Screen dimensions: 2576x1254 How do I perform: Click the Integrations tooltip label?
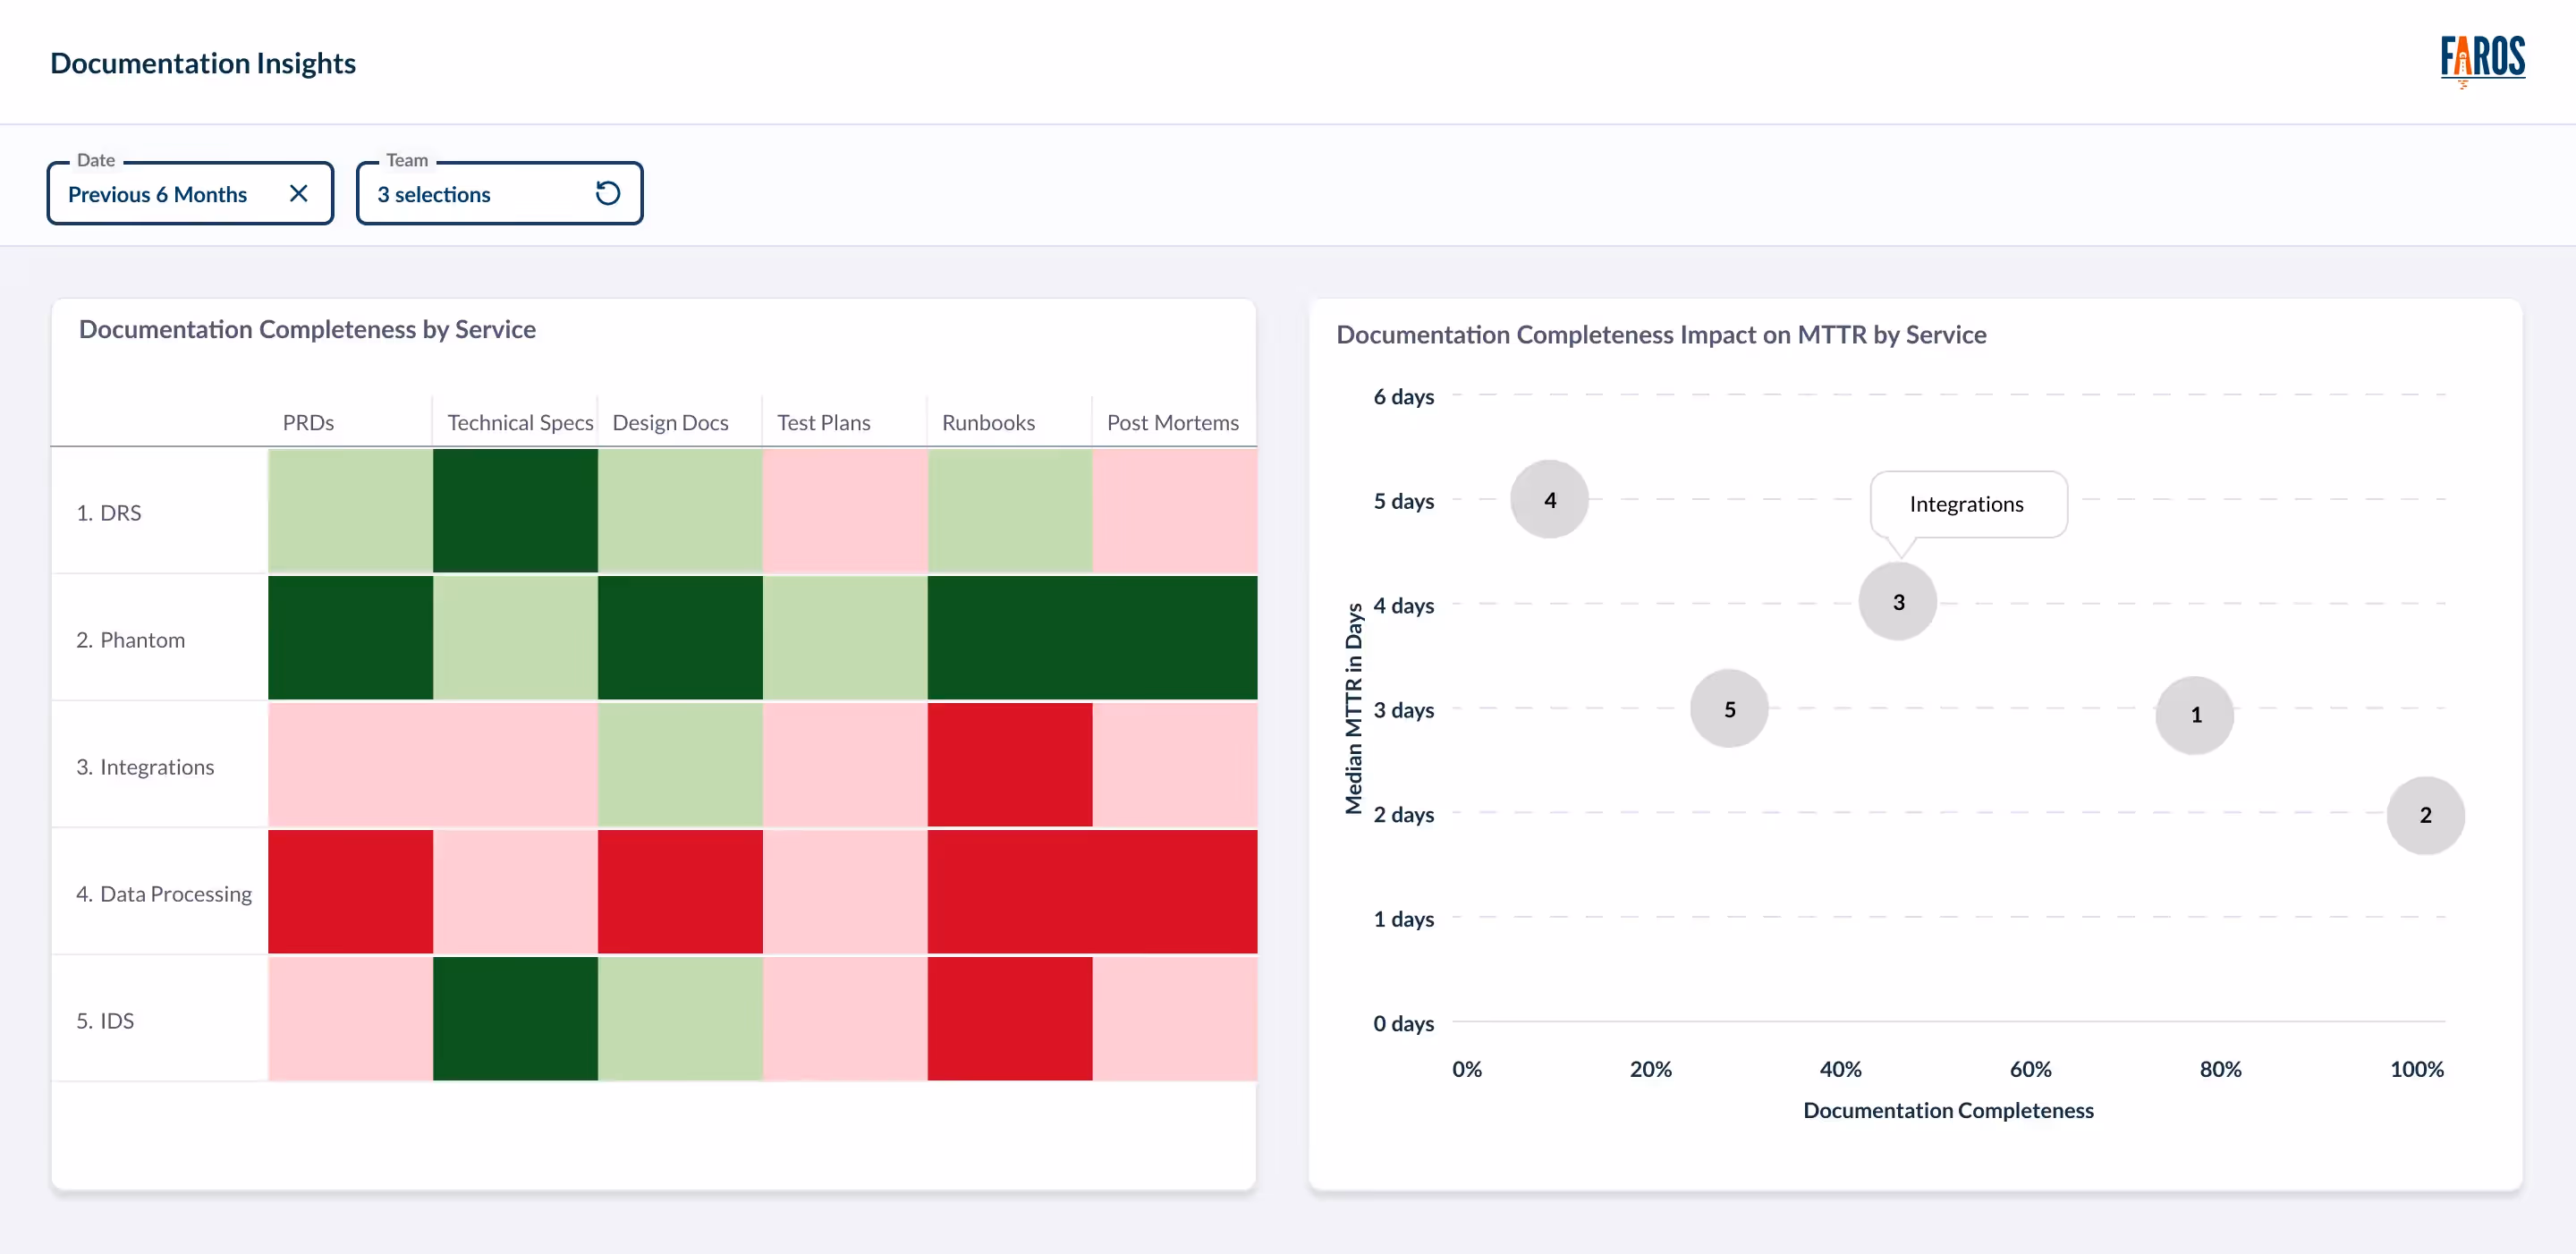(x=1966, y=505)
